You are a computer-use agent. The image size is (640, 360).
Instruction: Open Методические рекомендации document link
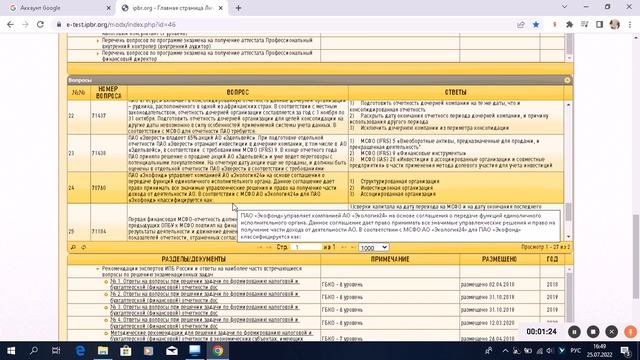[x=211, y=336]
